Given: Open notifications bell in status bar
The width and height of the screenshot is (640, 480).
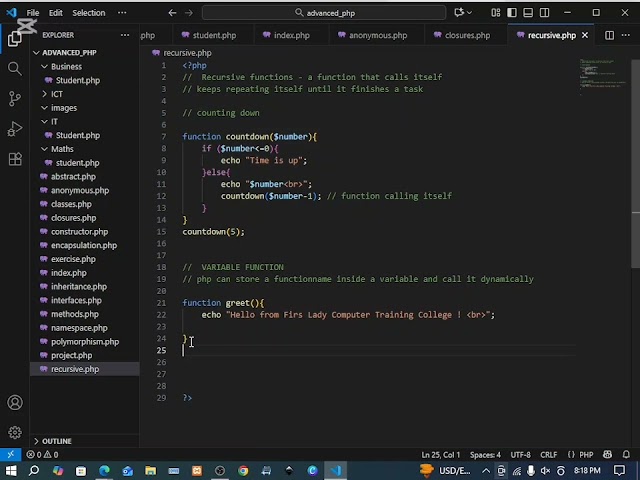Looking at the screenshot, I should point(626,454).
